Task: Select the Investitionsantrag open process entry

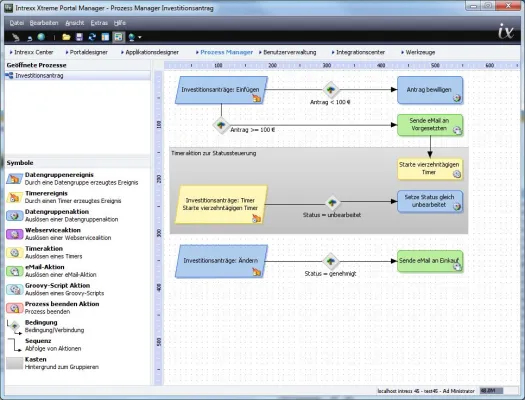Action: tap(78, 76)
